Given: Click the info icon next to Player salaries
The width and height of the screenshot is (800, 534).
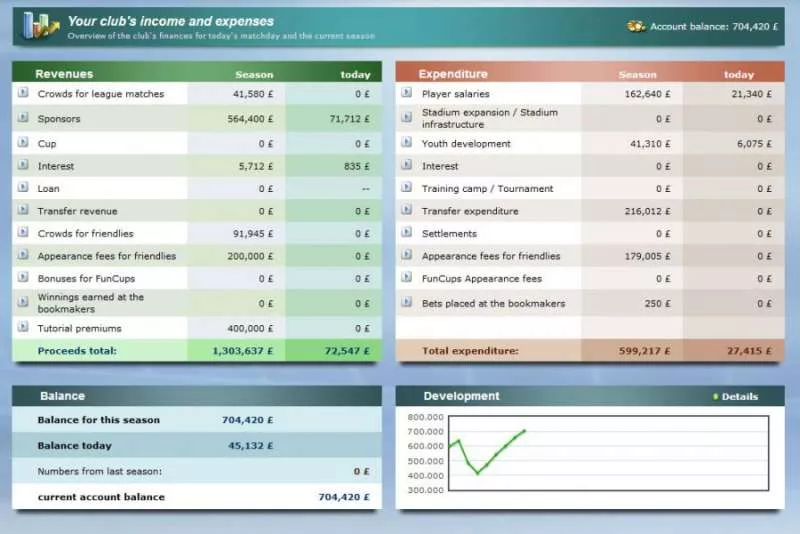Looking at the screenshot, I should point(407,93).
